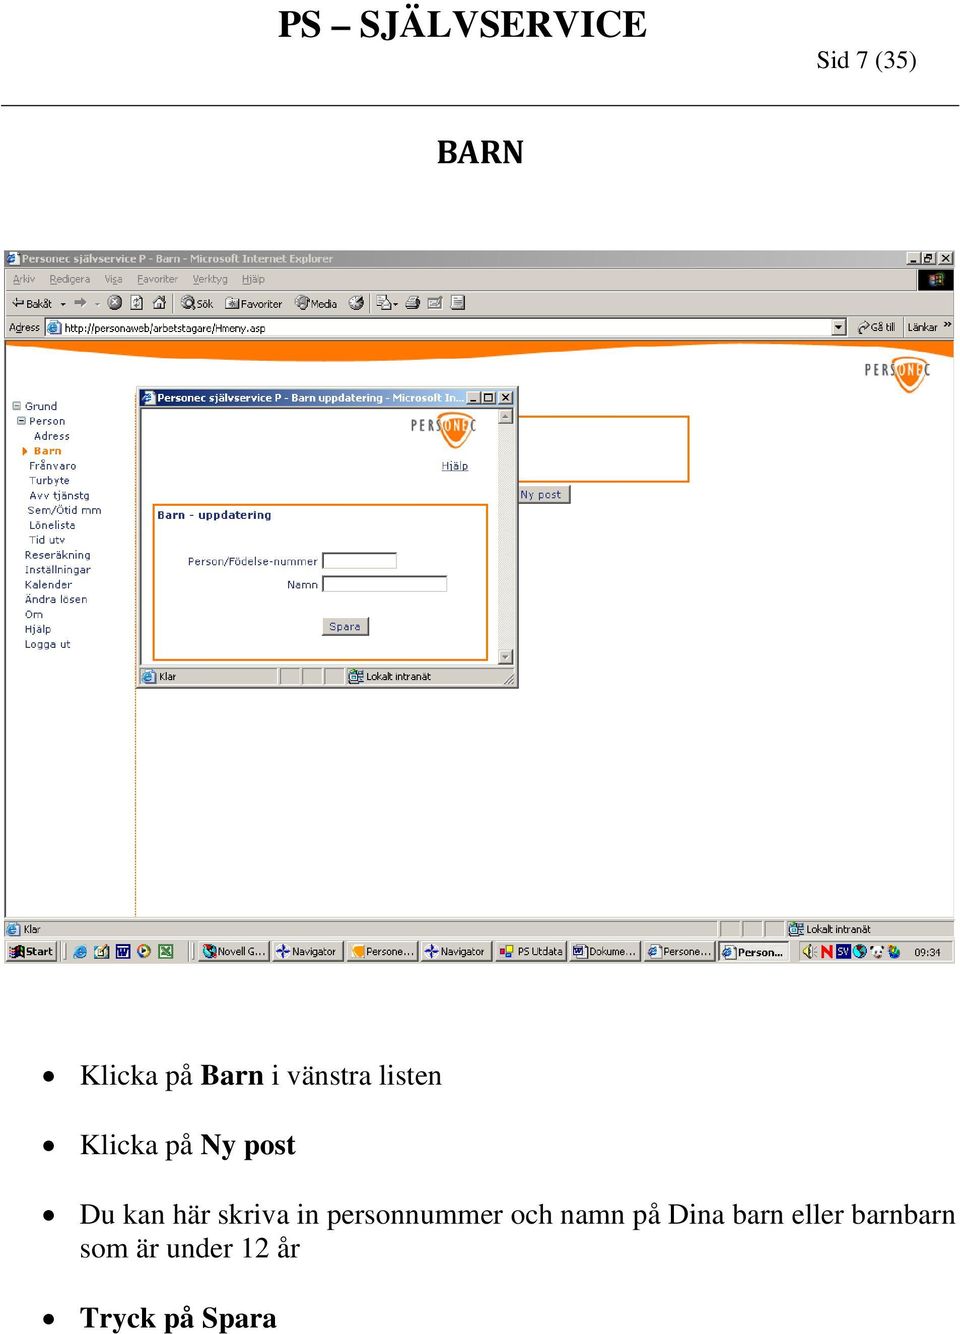
Task: Collapse the Grund tree node
Action: click(17, 406)
